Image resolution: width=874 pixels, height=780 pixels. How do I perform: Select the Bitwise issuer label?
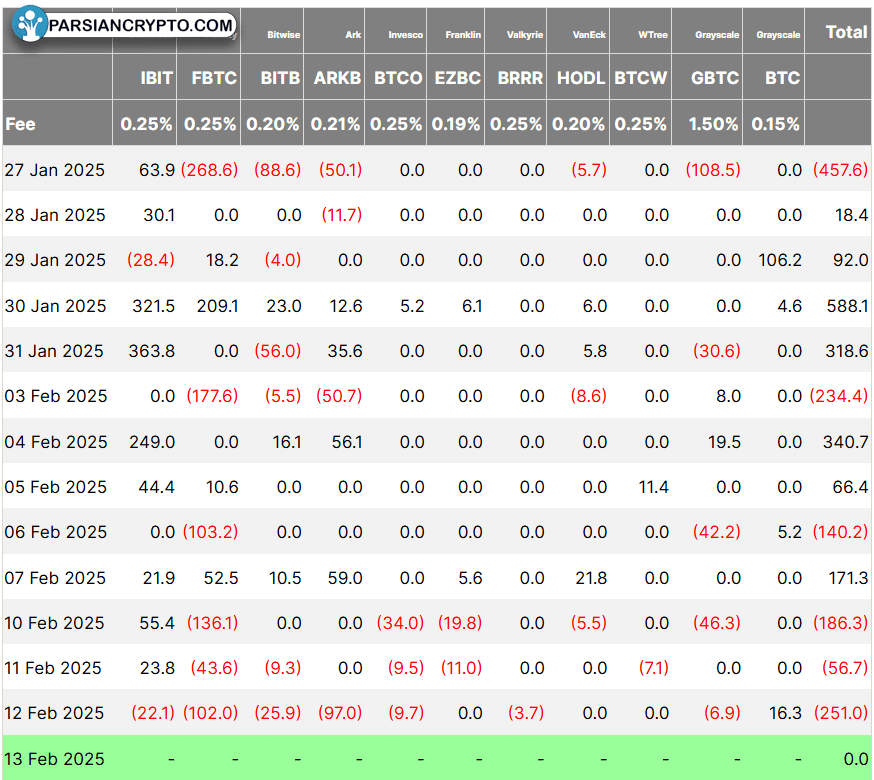(284, 35)
